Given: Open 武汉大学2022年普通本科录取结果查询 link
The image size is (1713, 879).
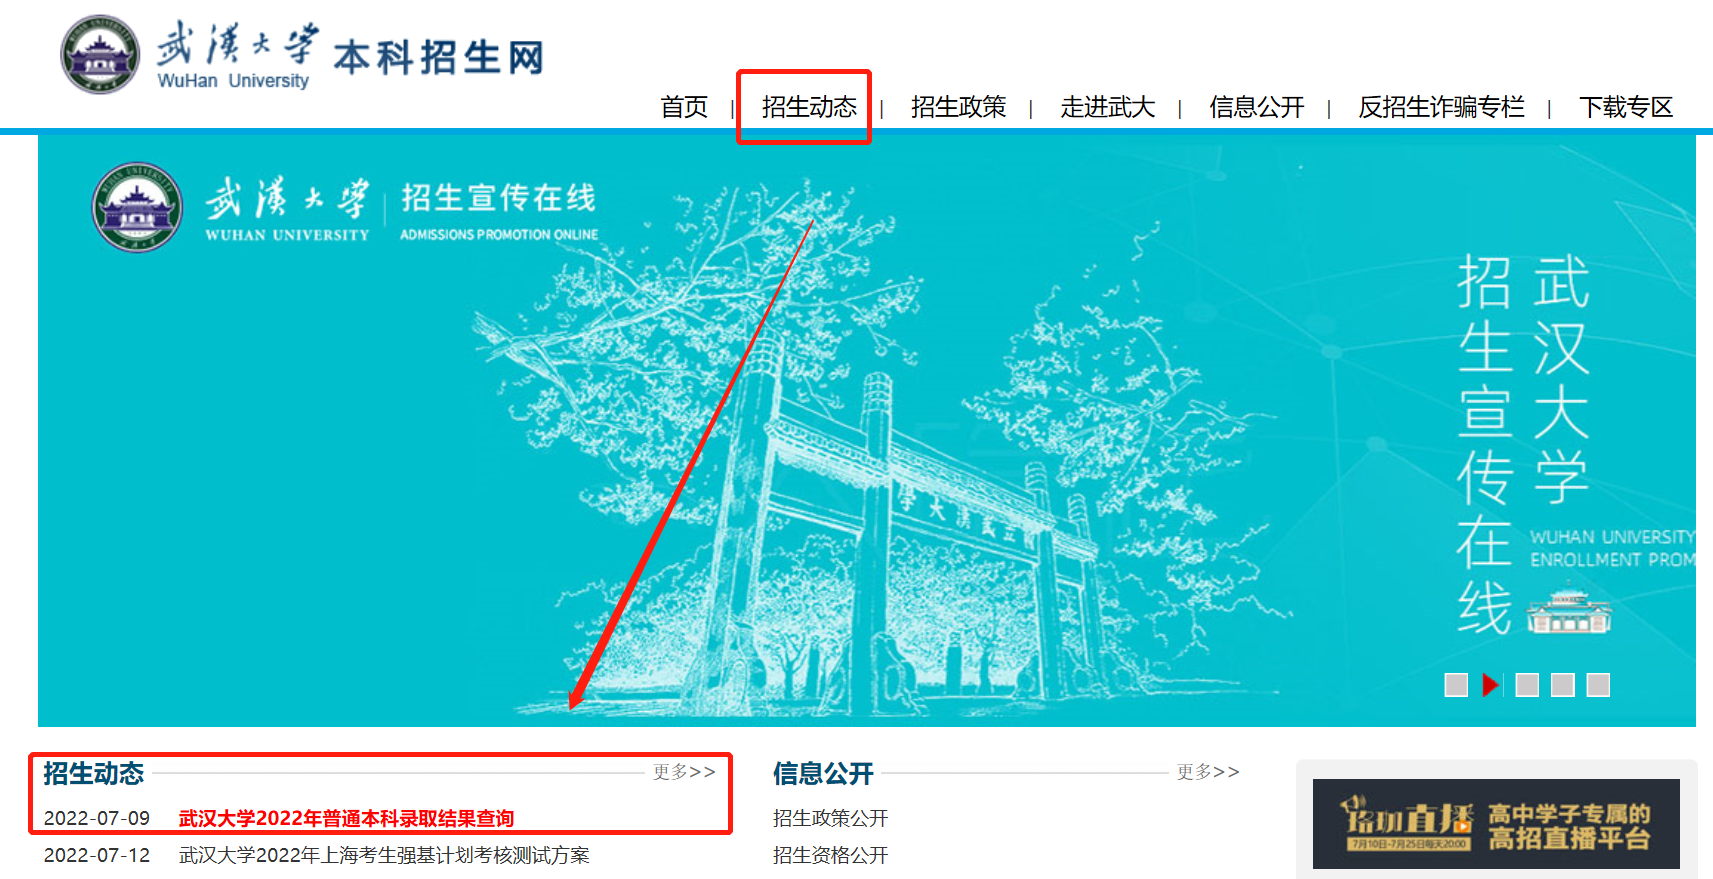Looking at the screenshot, I should tap(346, 818).
